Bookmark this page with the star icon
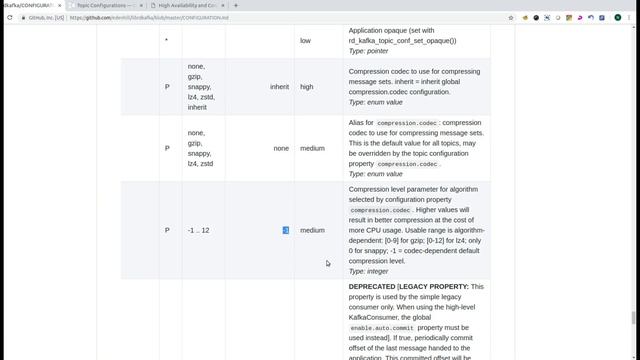The height and width of the screenshot is (360, 640). [511, 18]
